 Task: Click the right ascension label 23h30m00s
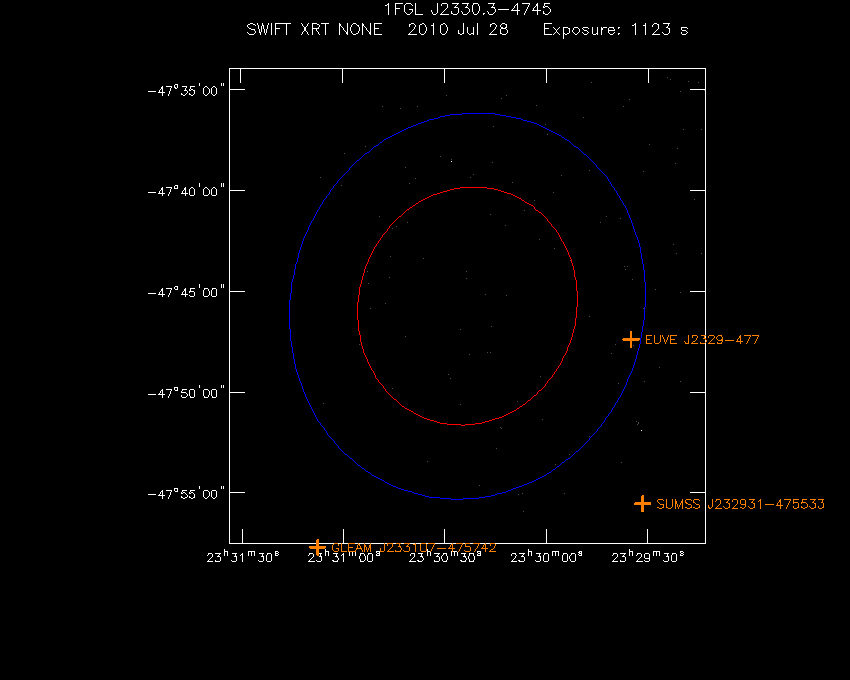[546, 557]
